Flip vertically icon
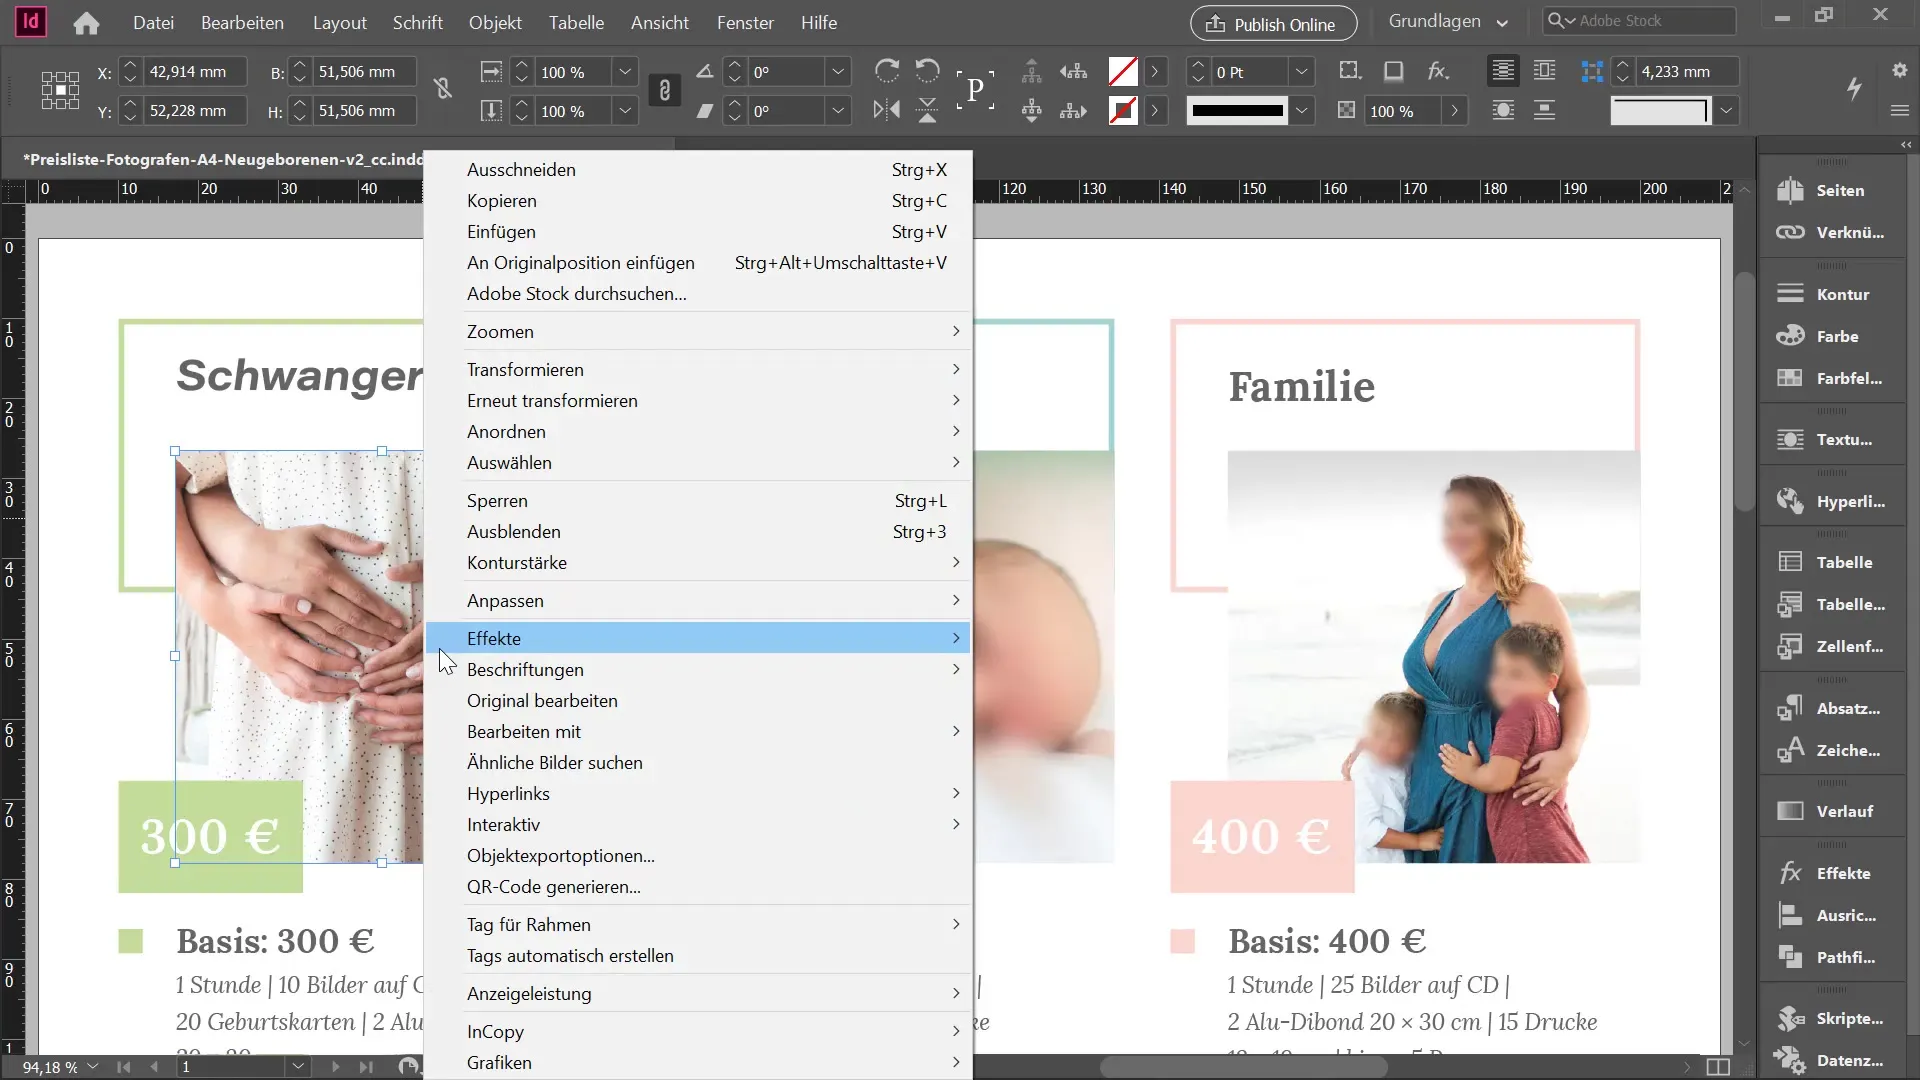This screenshot has width=1920, height=1080. tap(928, 110)
